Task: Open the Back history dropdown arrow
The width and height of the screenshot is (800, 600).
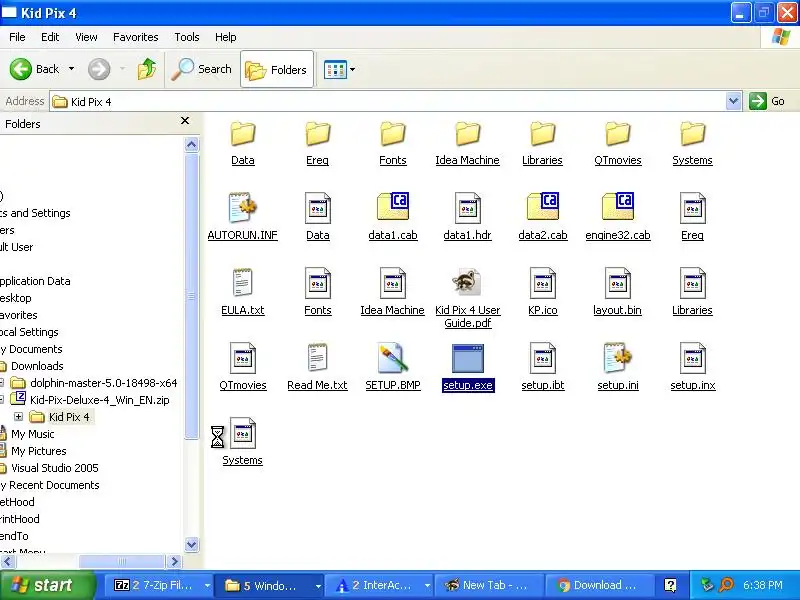Action: click(x=71, y=69)
